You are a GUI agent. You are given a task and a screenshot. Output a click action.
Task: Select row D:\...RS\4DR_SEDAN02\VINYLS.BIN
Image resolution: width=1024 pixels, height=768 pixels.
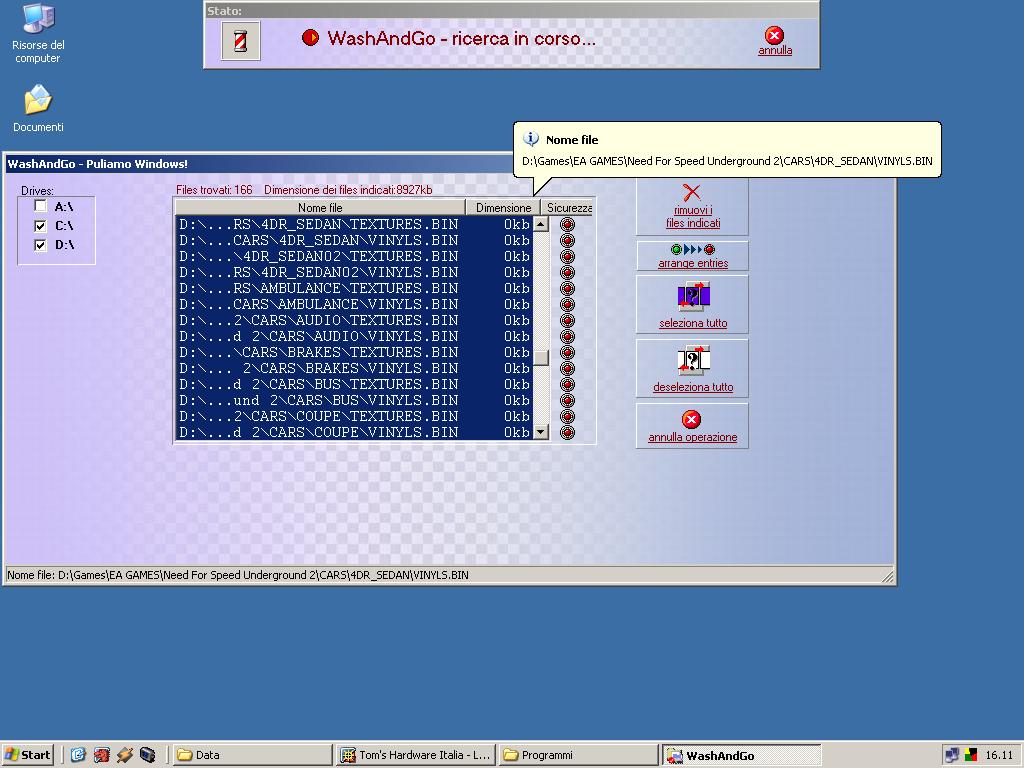tap(355, 272)
